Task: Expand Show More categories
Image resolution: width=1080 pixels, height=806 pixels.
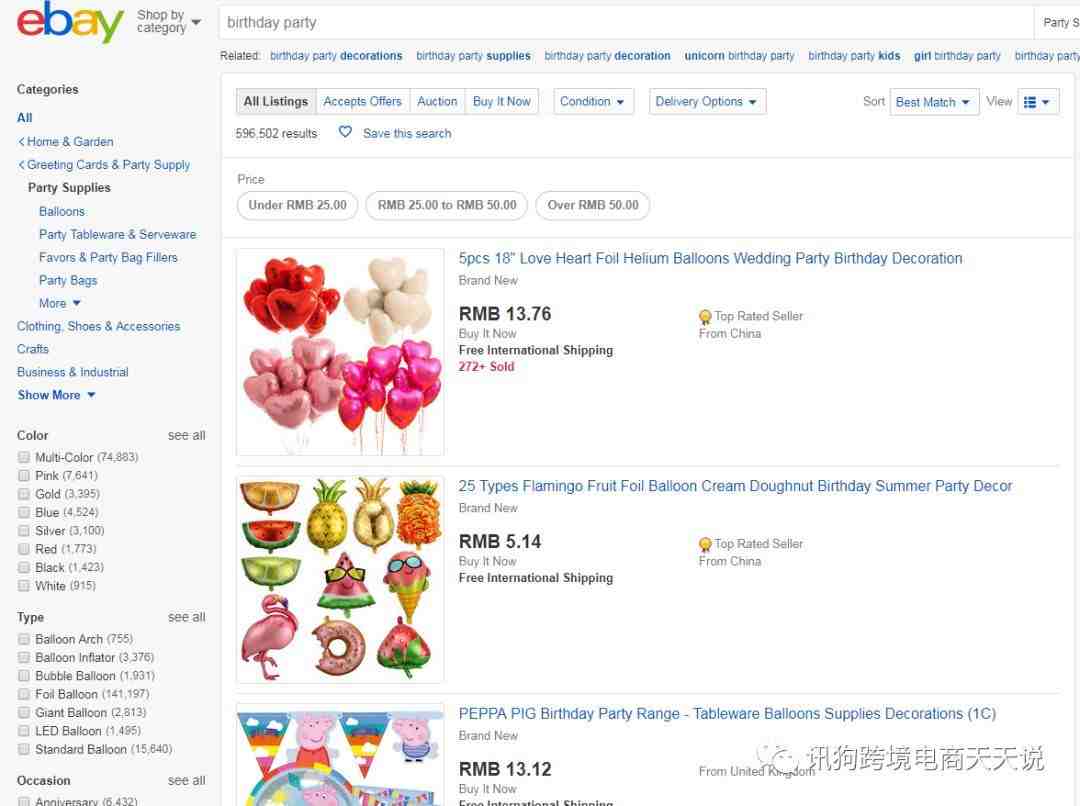Action: [x=56, y=395]
